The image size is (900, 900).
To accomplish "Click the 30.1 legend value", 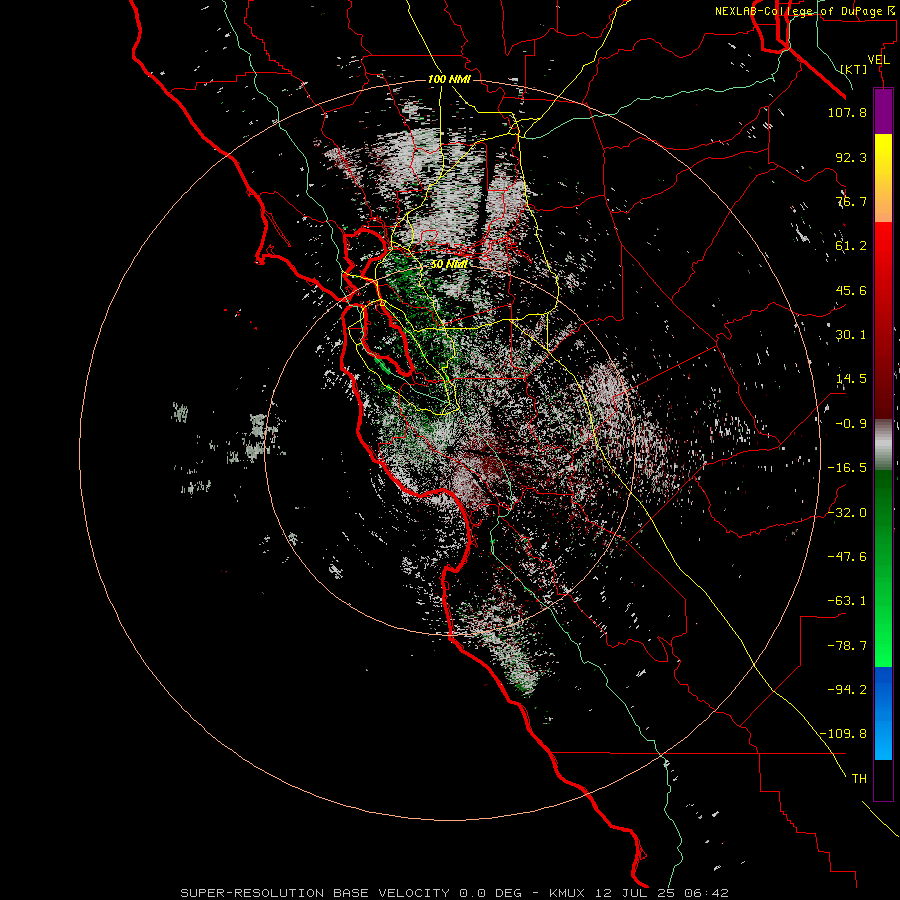I will 851,335.
